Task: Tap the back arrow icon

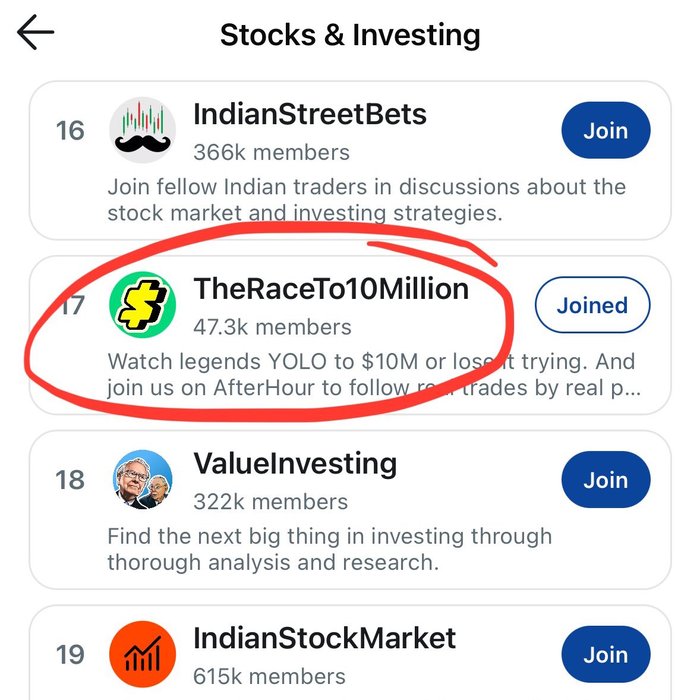Action: tap(36, 33)
